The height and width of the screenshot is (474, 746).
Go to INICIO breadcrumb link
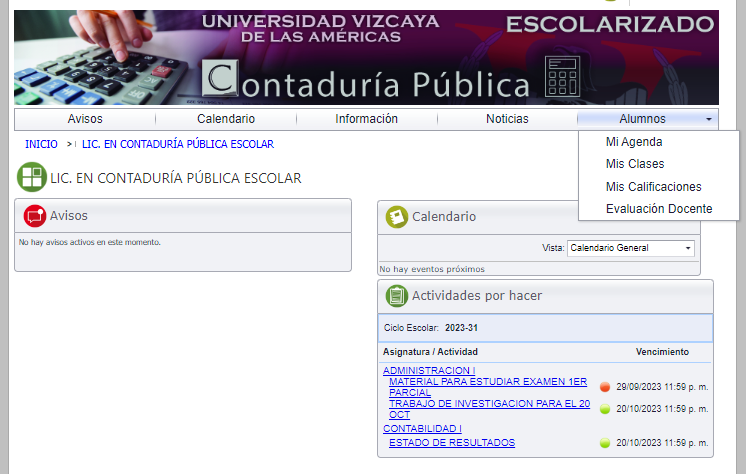pos(41,144)
